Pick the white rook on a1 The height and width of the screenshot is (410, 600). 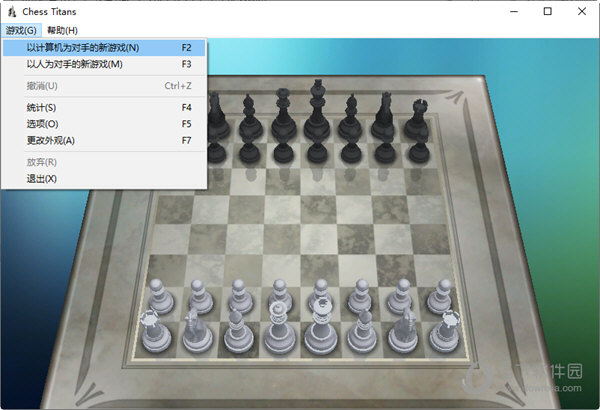pos(156,332)
